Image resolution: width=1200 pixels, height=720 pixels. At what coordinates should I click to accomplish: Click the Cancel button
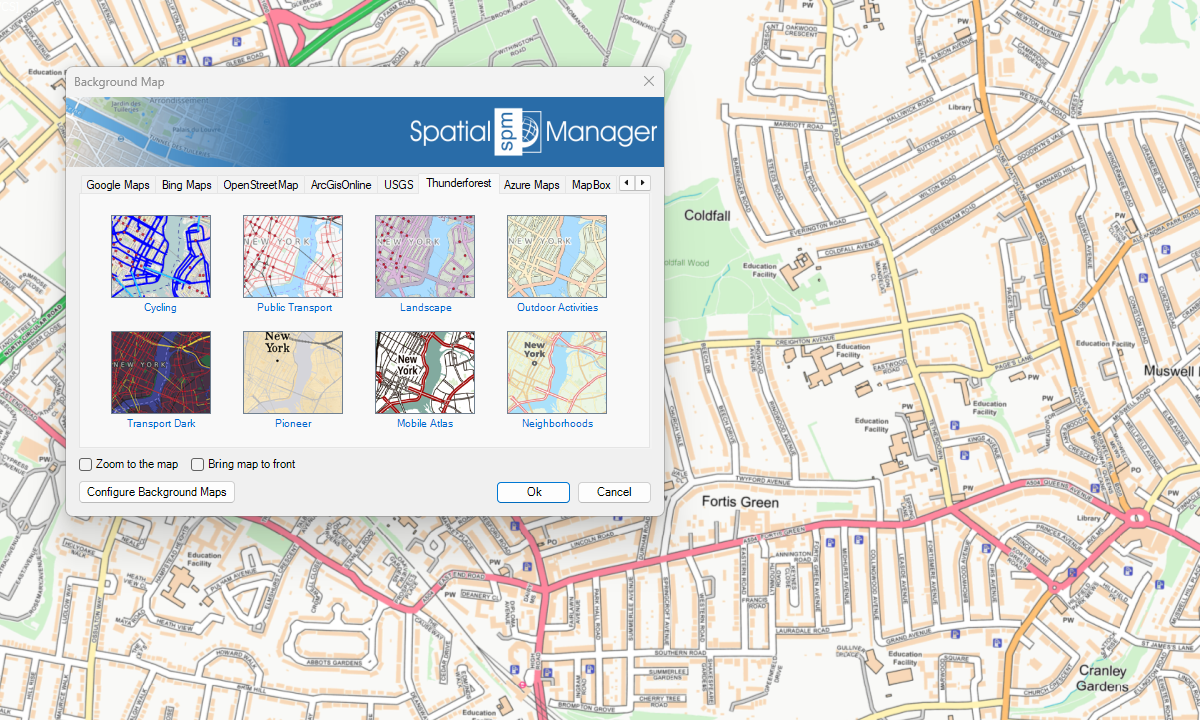tap(614, 492)
